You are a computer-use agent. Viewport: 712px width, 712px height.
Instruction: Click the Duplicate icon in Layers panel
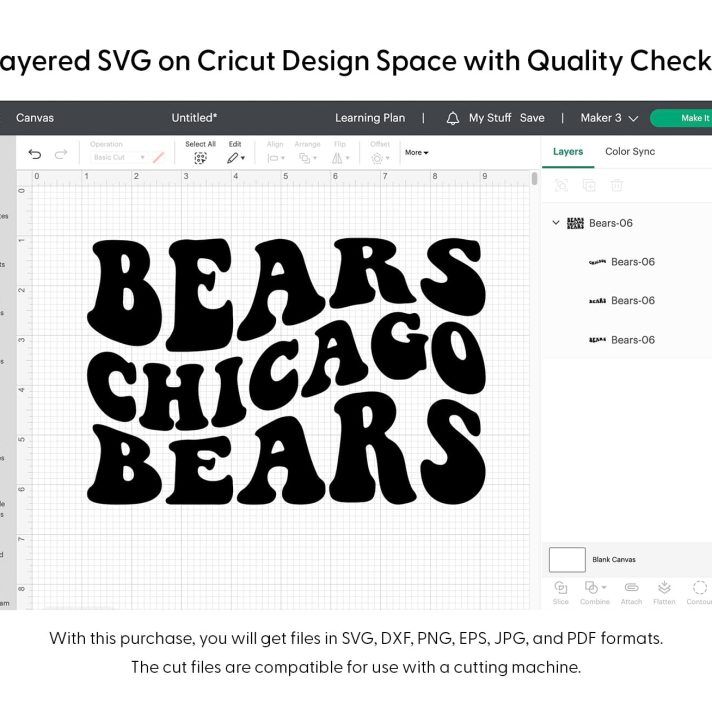tap(589, 185)
